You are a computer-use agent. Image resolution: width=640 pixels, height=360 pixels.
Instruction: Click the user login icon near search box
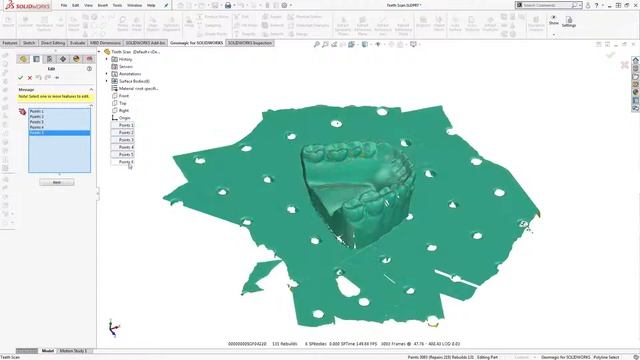588,5
